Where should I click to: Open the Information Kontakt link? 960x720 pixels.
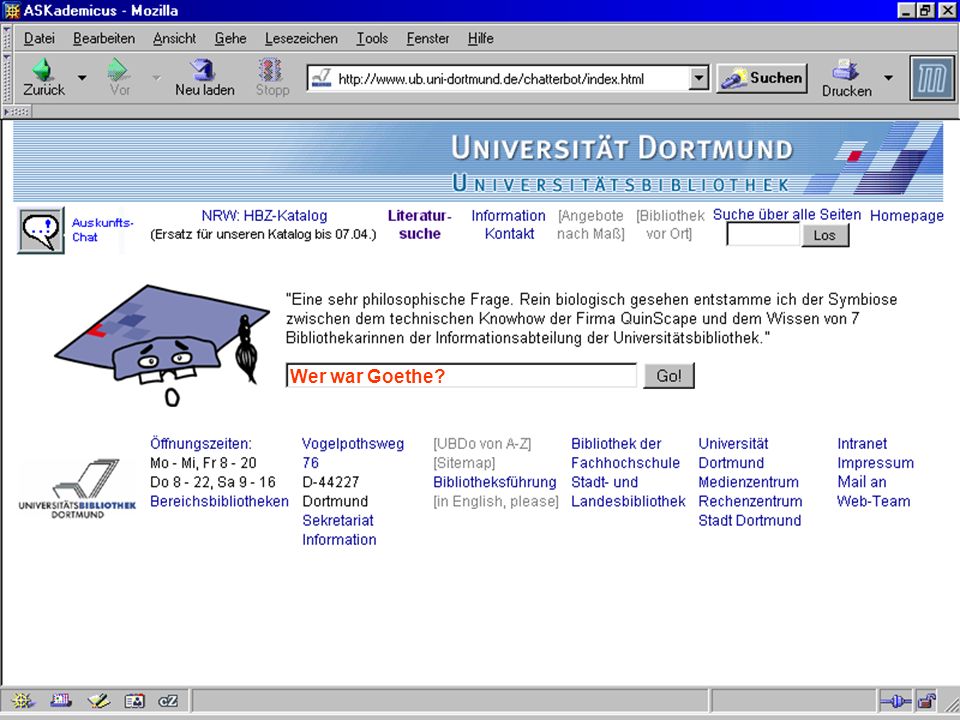pyautogui.click(x=508, y=225)
